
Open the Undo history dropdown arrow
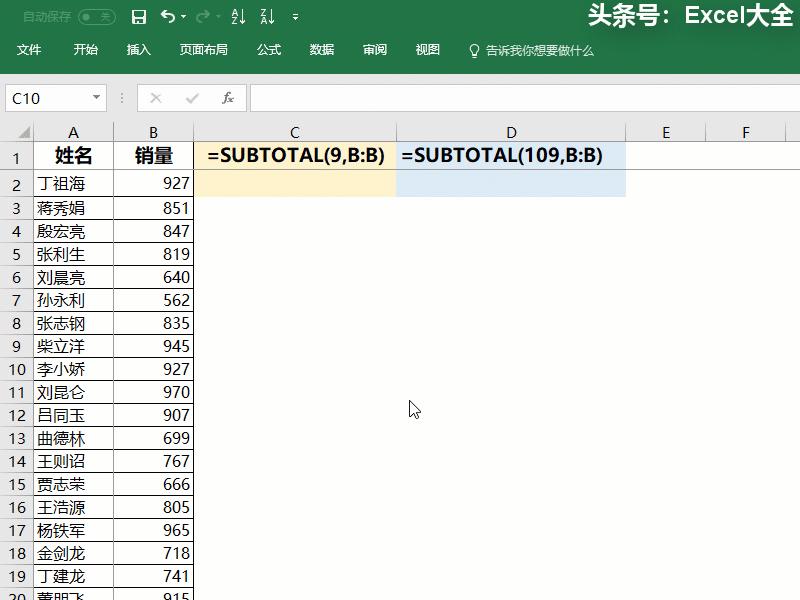point(183,17)
